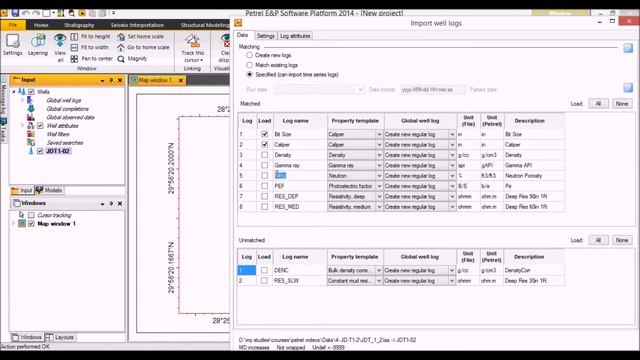640x360 pixels.
Task: Check Load for Density log
Action: [x=264, y=155]
